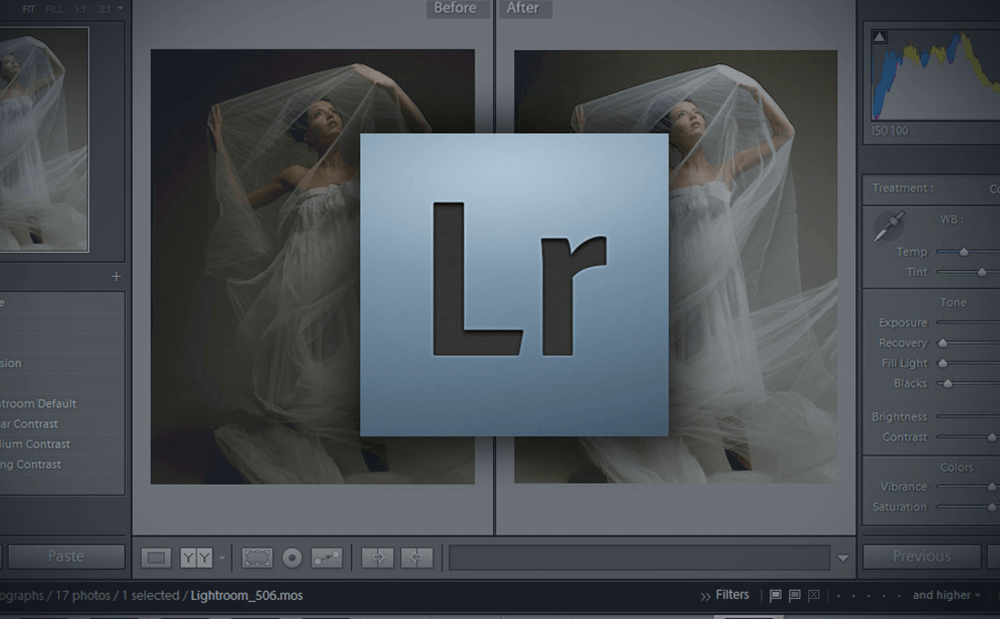Image resolution: width=1000 pixels, height=619 pixels.
Task: Filter by flagged photos icon
Action: tap(776, 595)
